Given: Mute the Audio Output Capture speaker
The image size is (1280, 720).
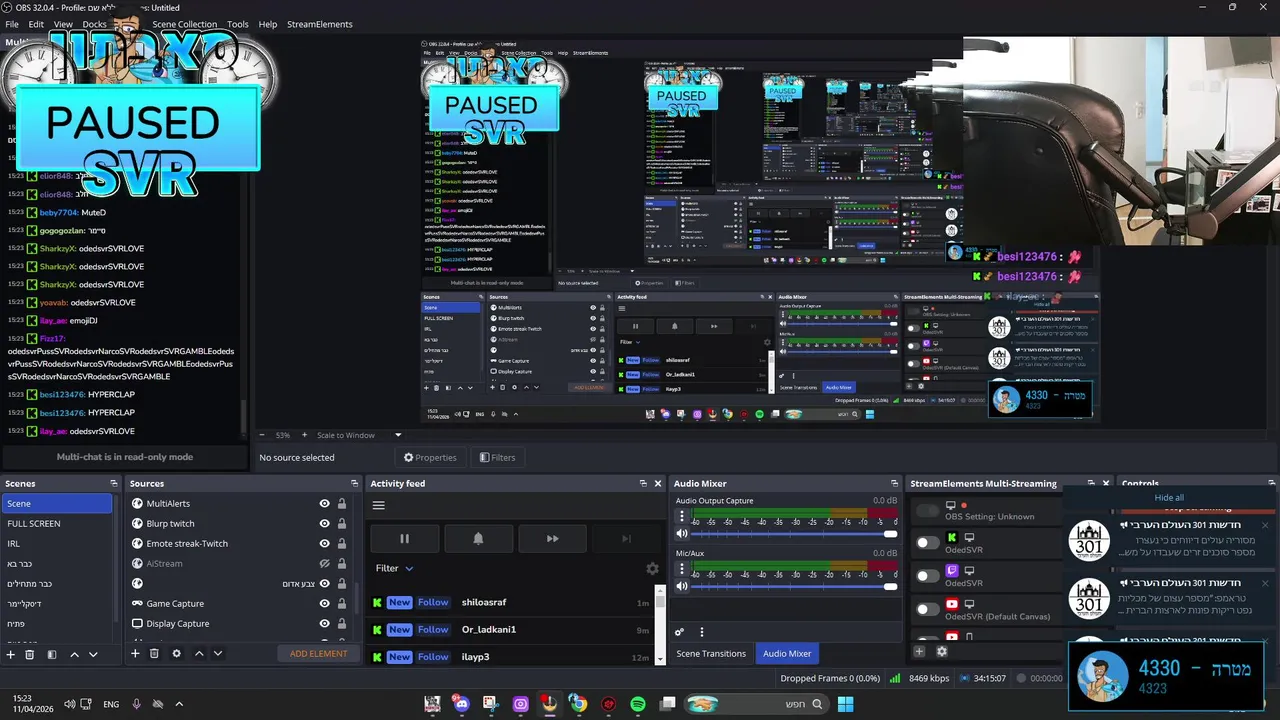Looking at the screenshot, I should (x=682, y=534).
